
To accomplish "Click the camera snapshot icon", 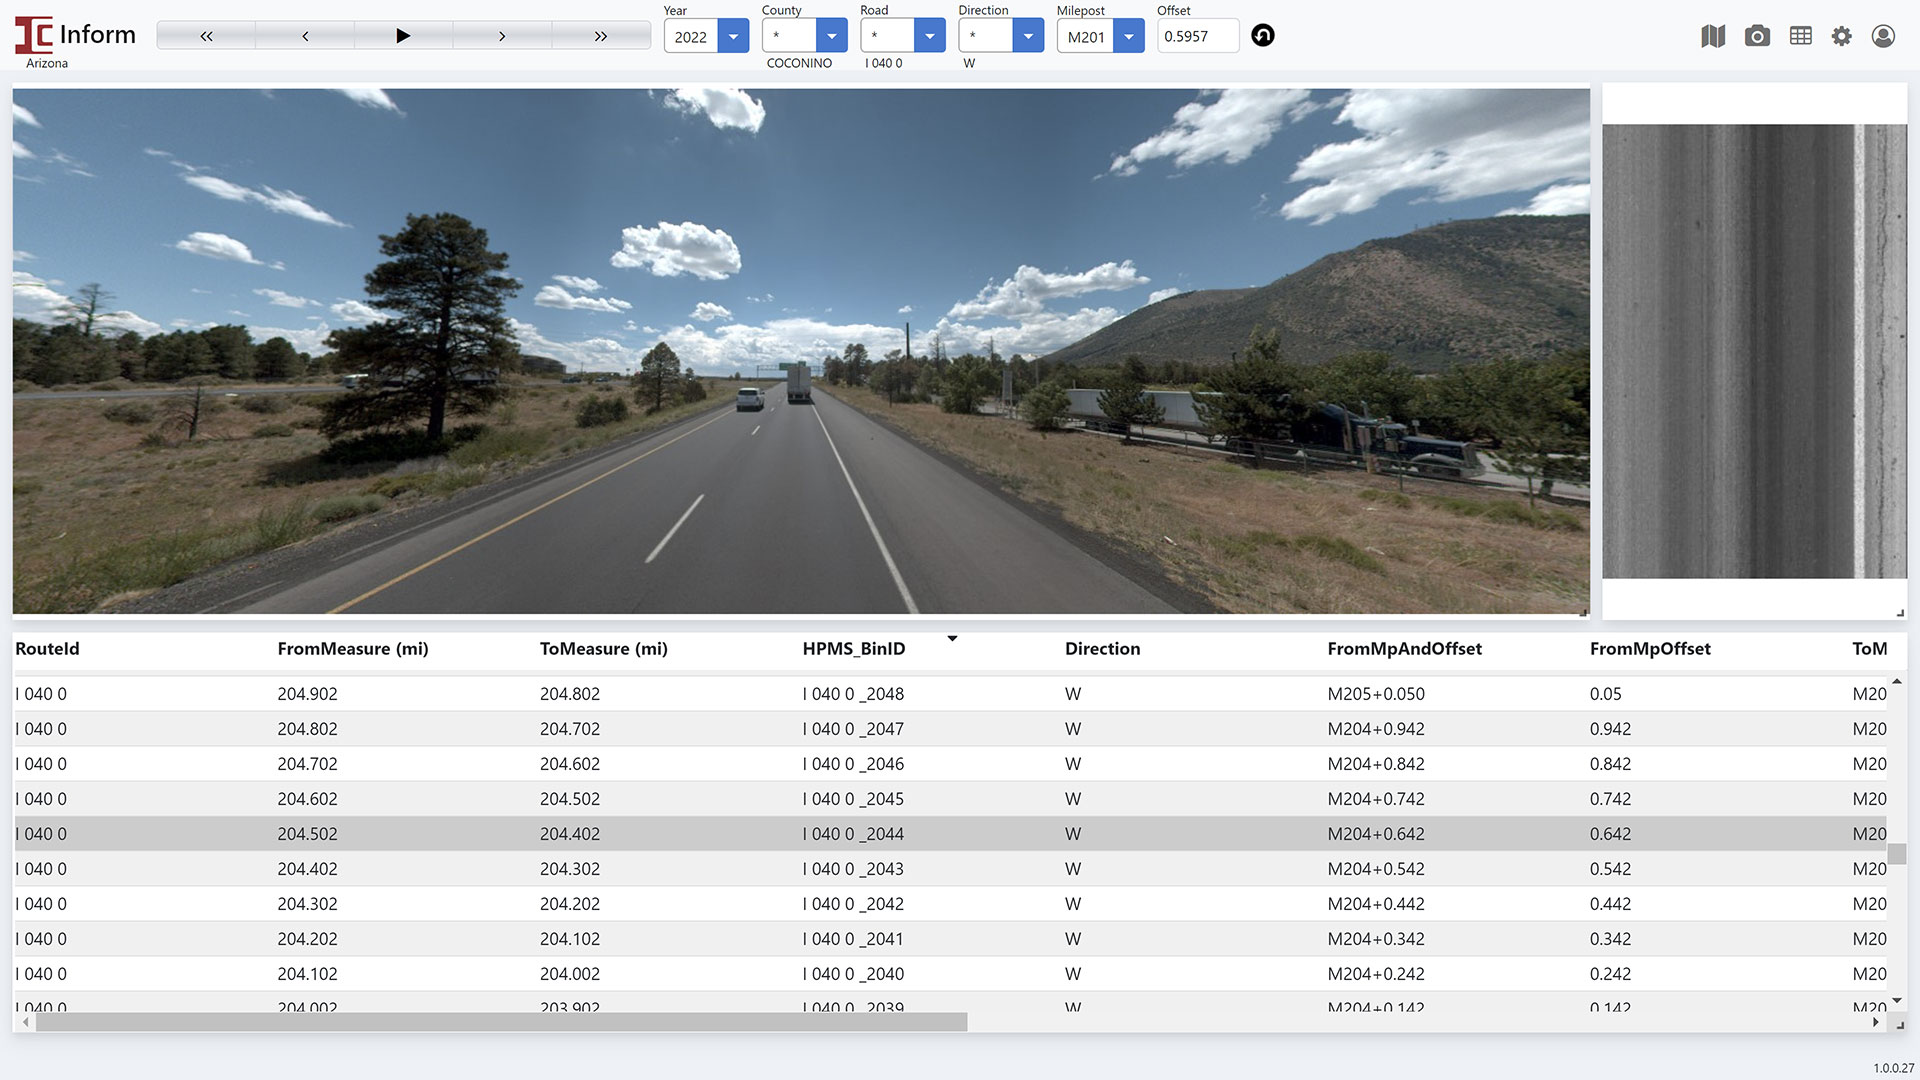I will (1757, 37).
